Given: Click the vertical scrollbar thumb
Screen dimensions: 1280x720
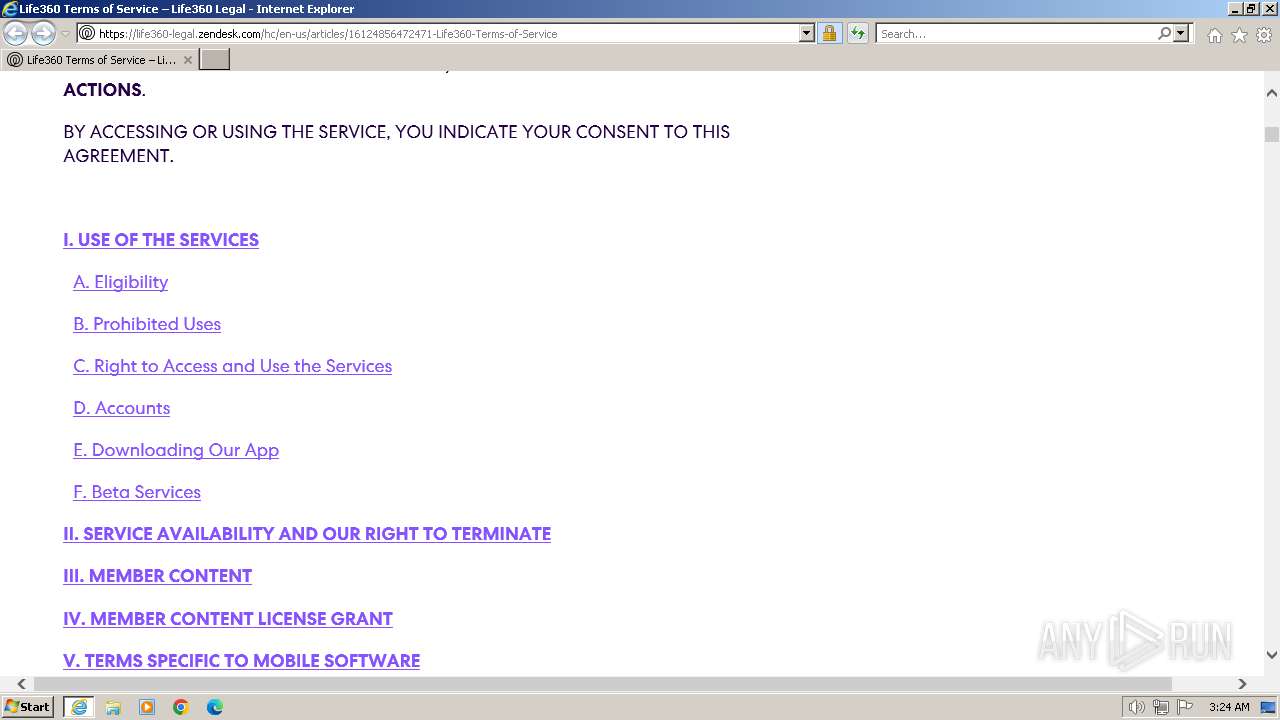Looking at the screenshot, I should (x=1272, y=135).
